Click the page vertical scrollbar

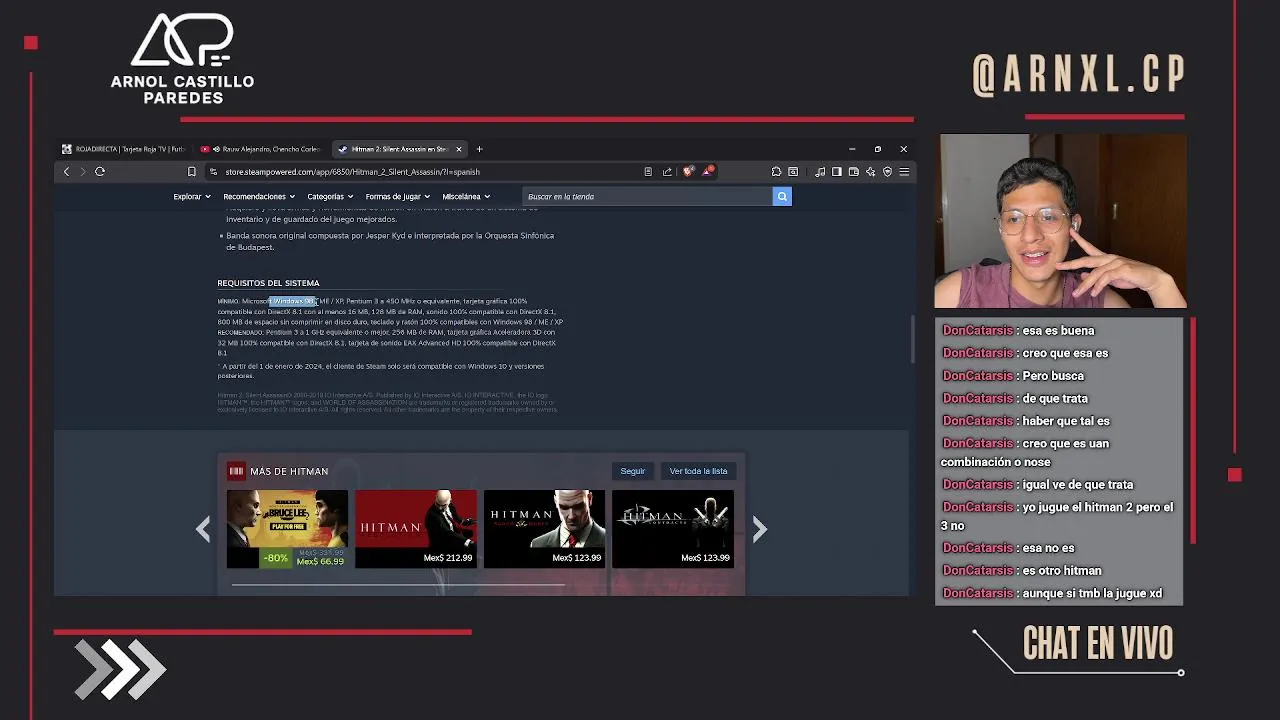[x=911, y=340]
